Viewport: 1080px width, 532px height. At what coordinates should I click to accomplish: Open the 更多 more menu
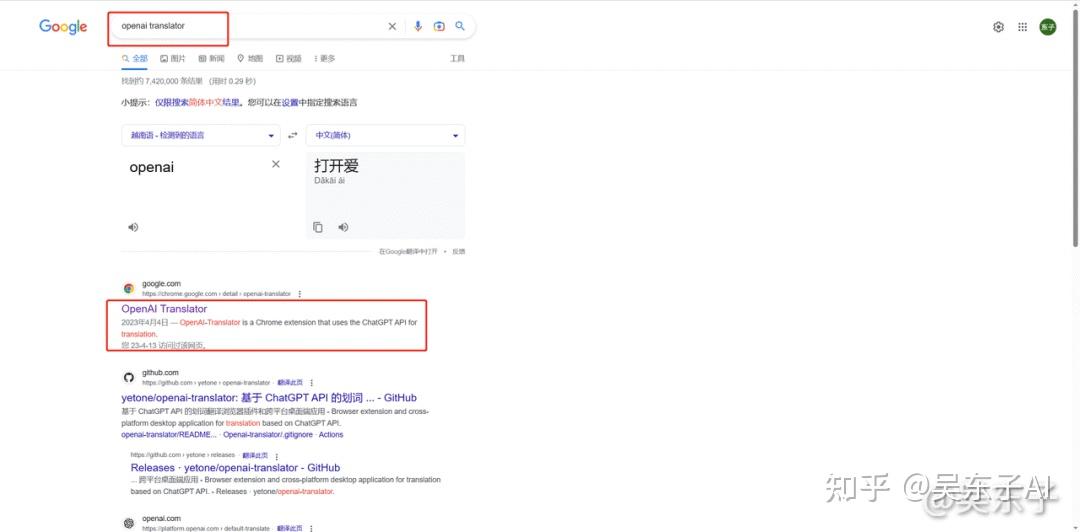coord(324,59)
